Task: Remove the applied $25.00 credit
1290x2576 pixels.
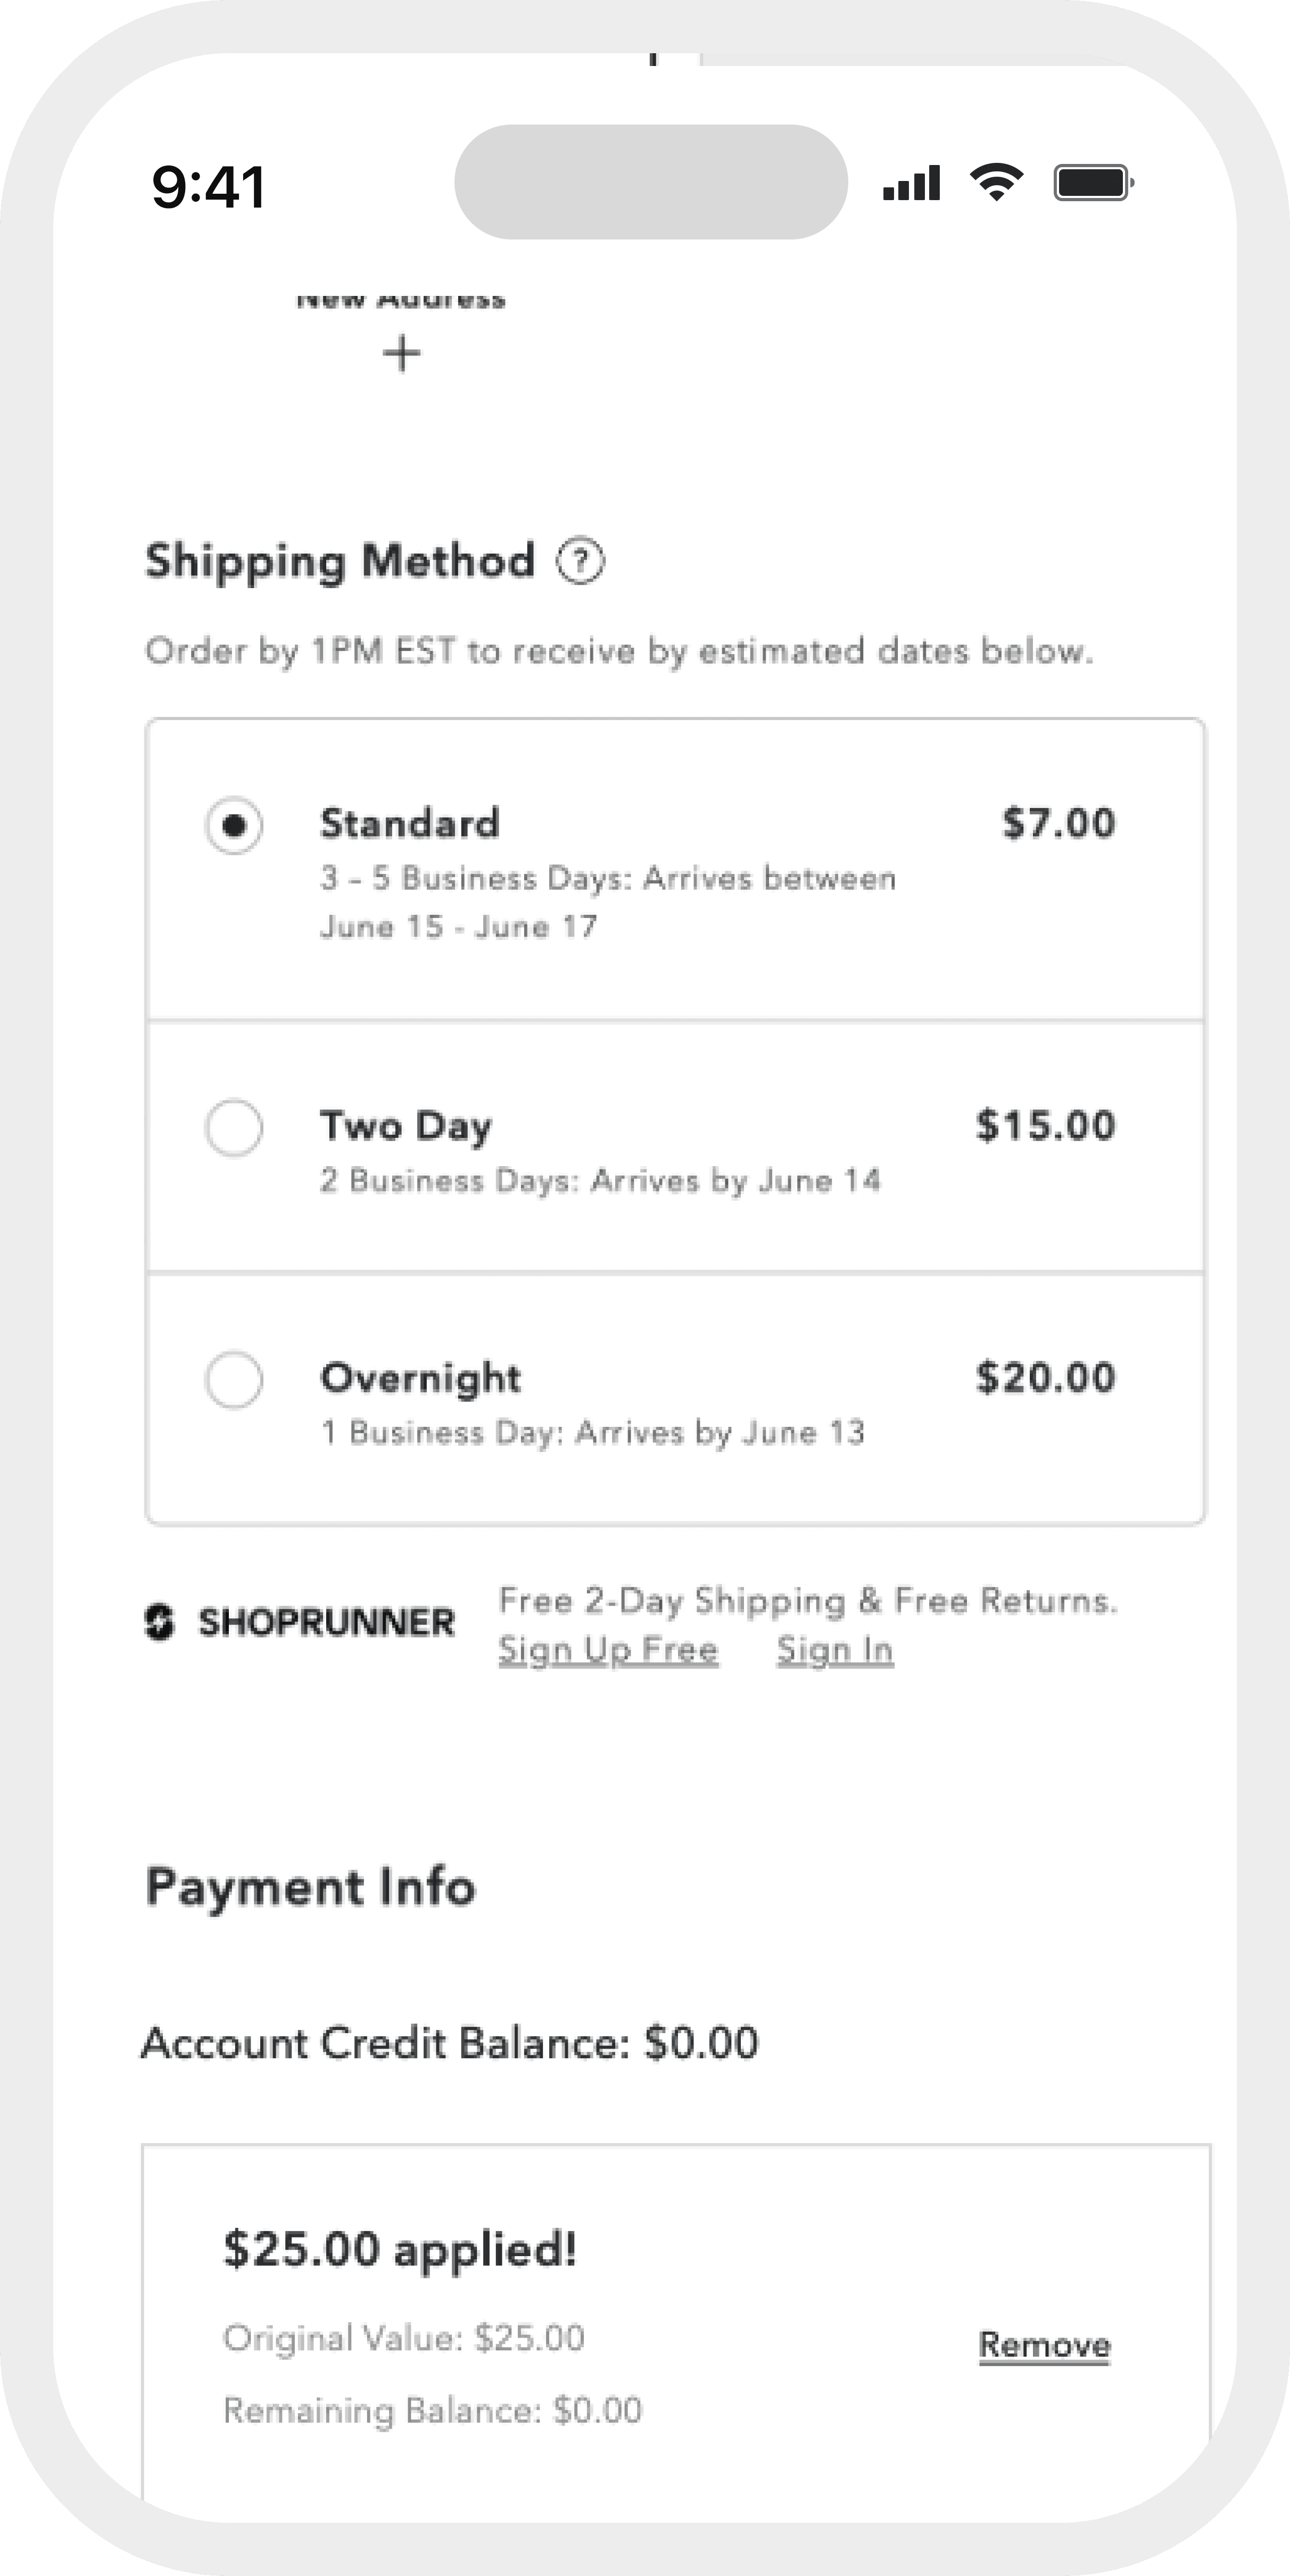Action: pyautogui.click(x=1044, y=2345)
